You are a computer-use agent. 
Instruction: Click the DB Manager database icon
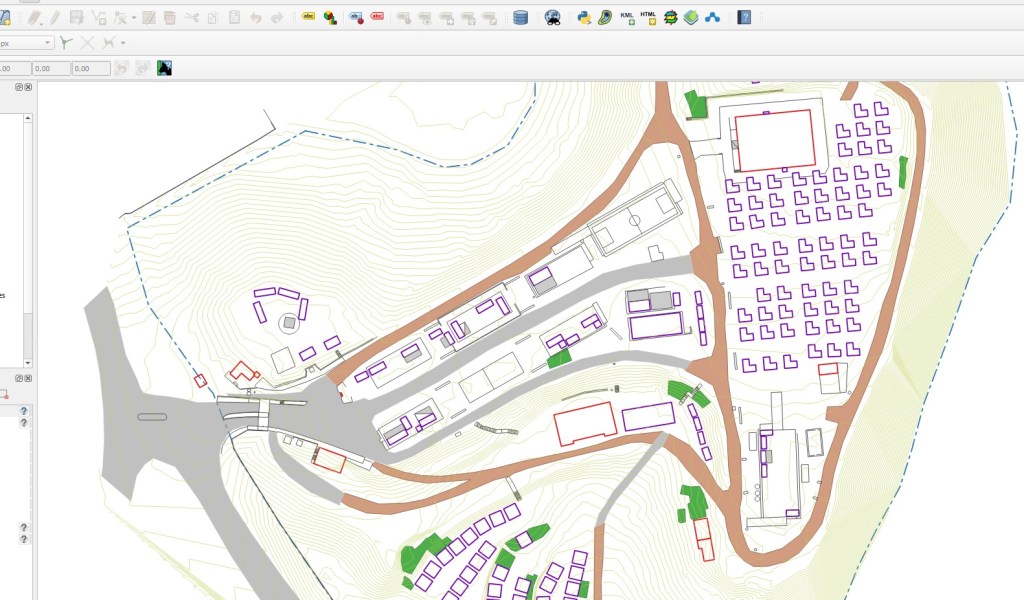[x=520, y=17]
